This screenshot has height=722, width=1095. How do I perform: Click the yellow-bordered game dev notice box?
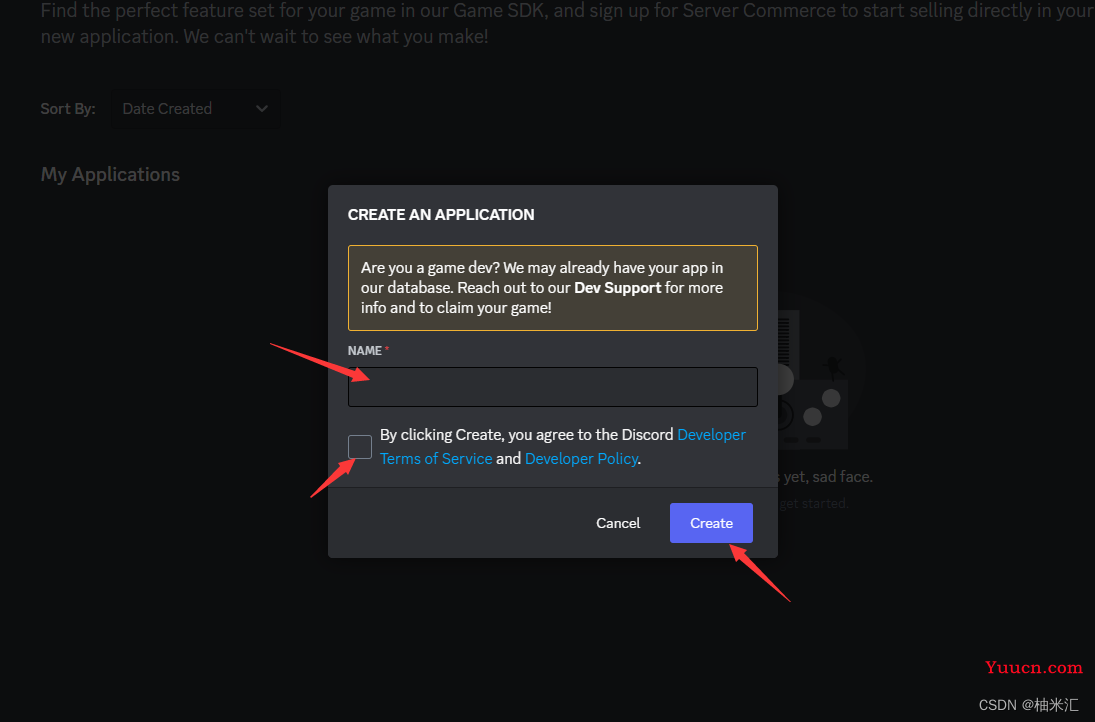point(552,288)
